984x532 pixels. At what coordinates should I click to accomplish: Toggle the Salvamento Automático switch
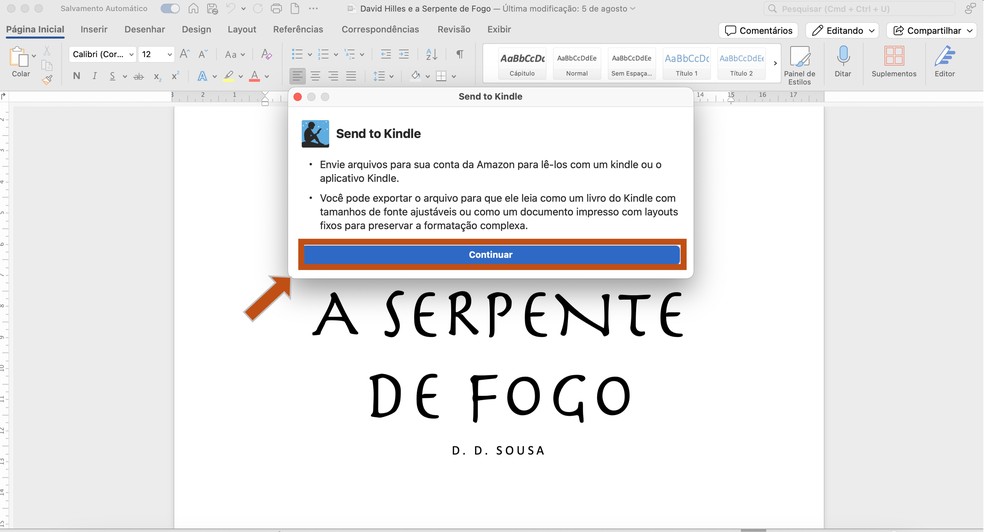[x=170, y=9]
